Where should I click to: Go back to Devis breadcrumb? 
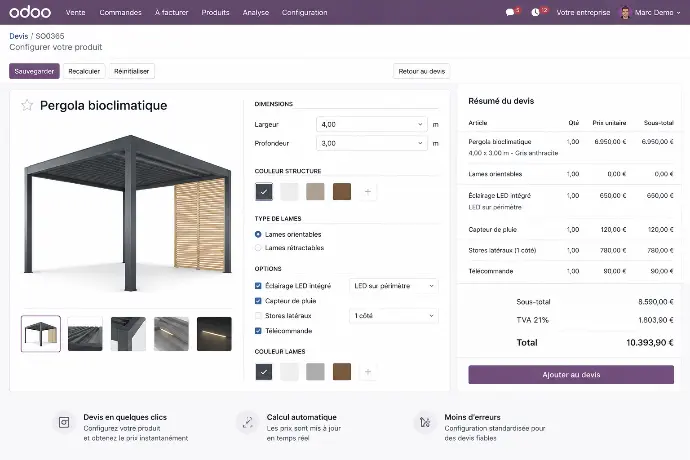pos(18,36)
